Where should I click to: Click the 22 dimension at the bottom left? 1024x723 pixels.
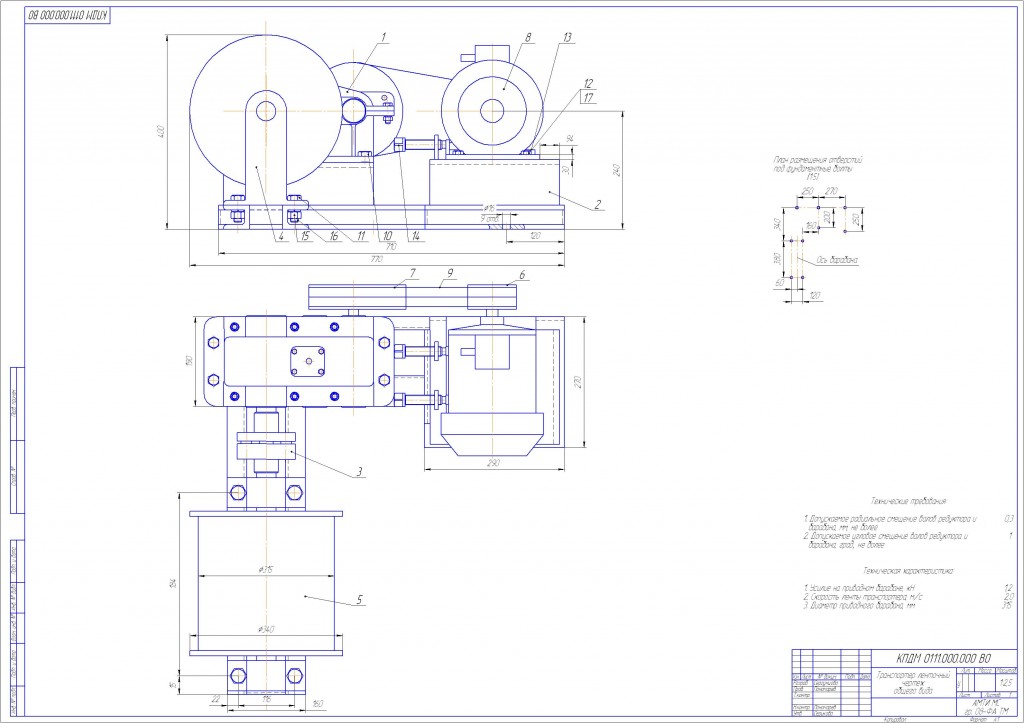(x=216, y=699)
